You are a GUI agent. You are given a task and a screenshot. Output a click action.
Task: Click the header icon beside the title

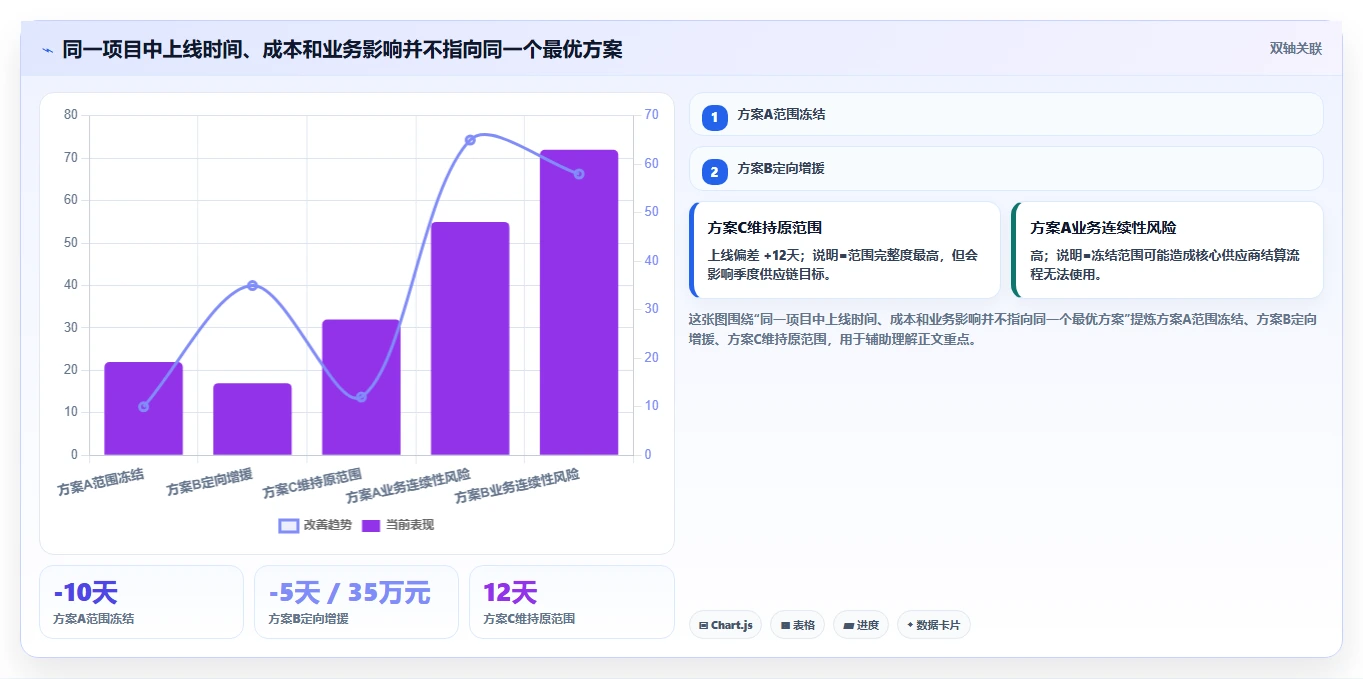point(47,49)
